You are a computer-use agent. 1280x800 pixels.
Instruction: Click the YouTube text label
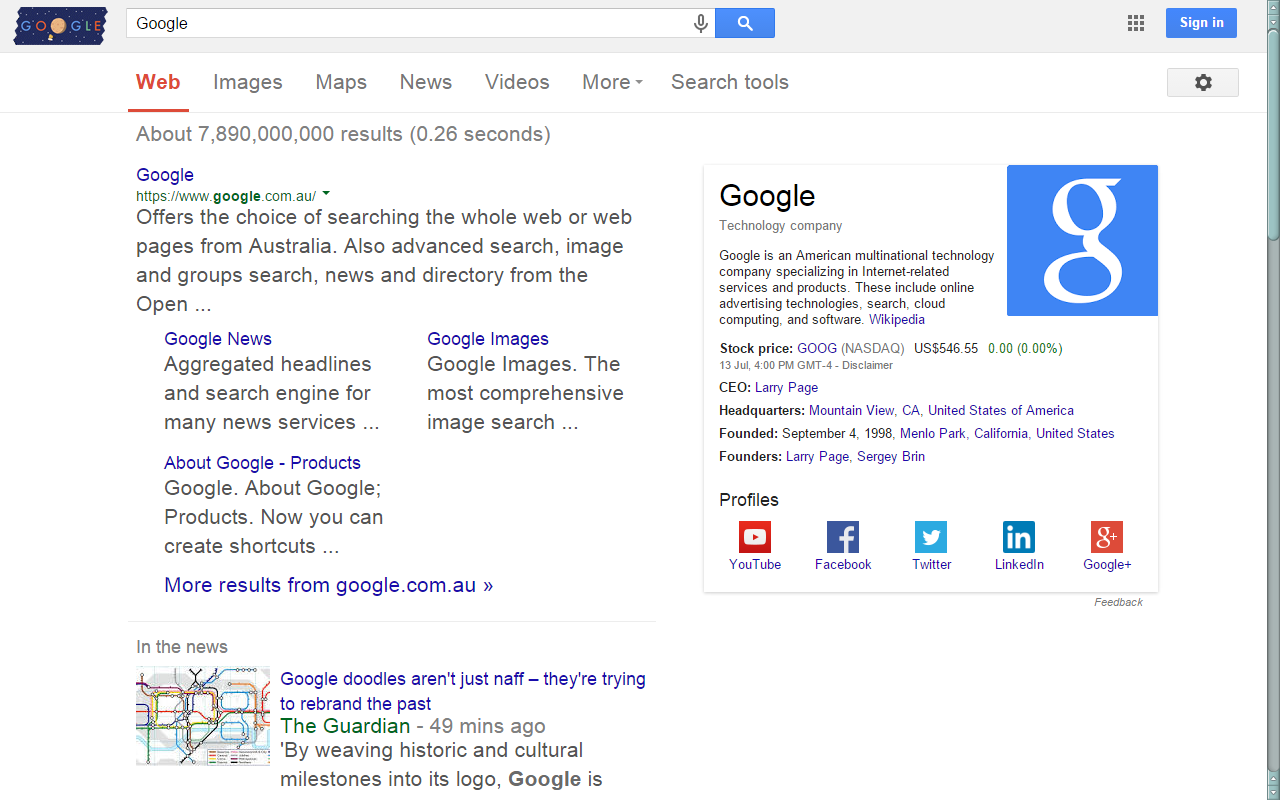pyautogui.click(x=755, y=564)
